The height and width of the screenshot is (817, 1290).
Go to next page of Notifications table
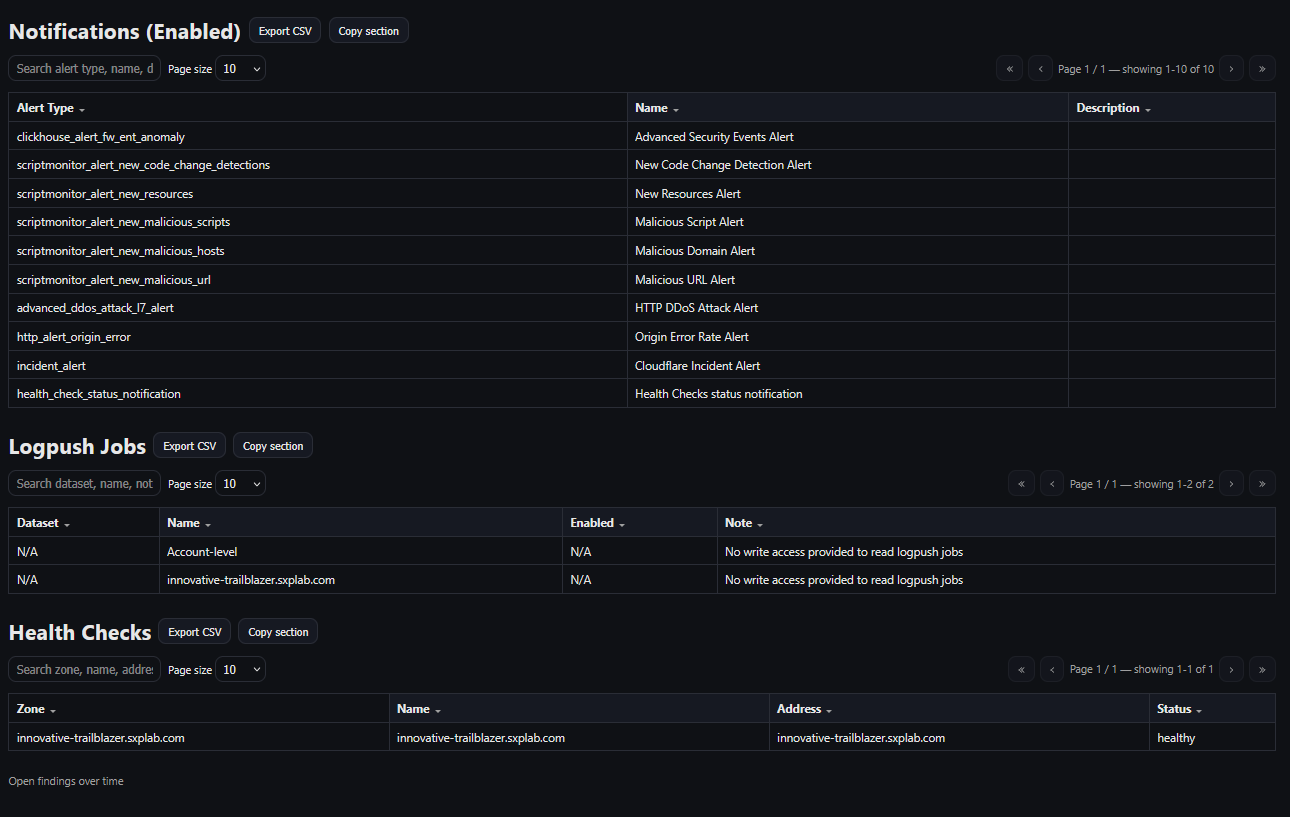(x=1231, y=68)
